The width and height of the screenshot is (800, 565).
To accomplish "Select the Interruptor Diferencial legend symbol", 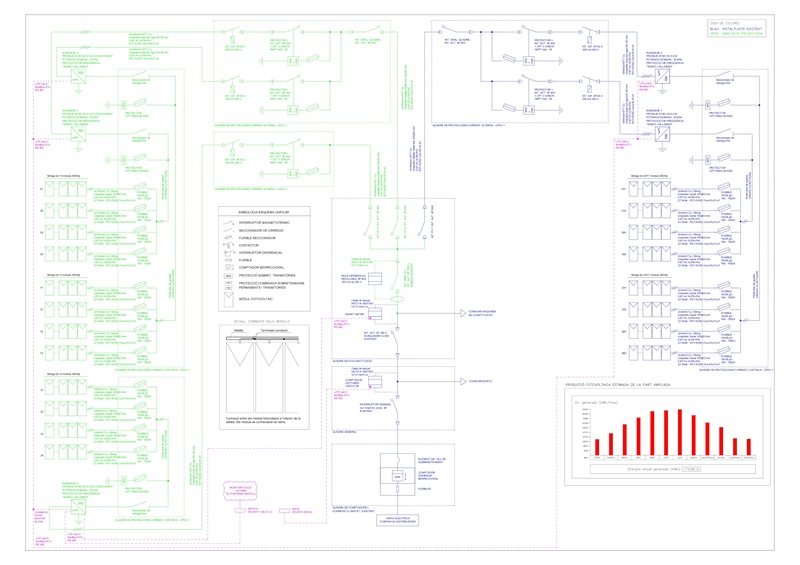I will coord(228,253).
